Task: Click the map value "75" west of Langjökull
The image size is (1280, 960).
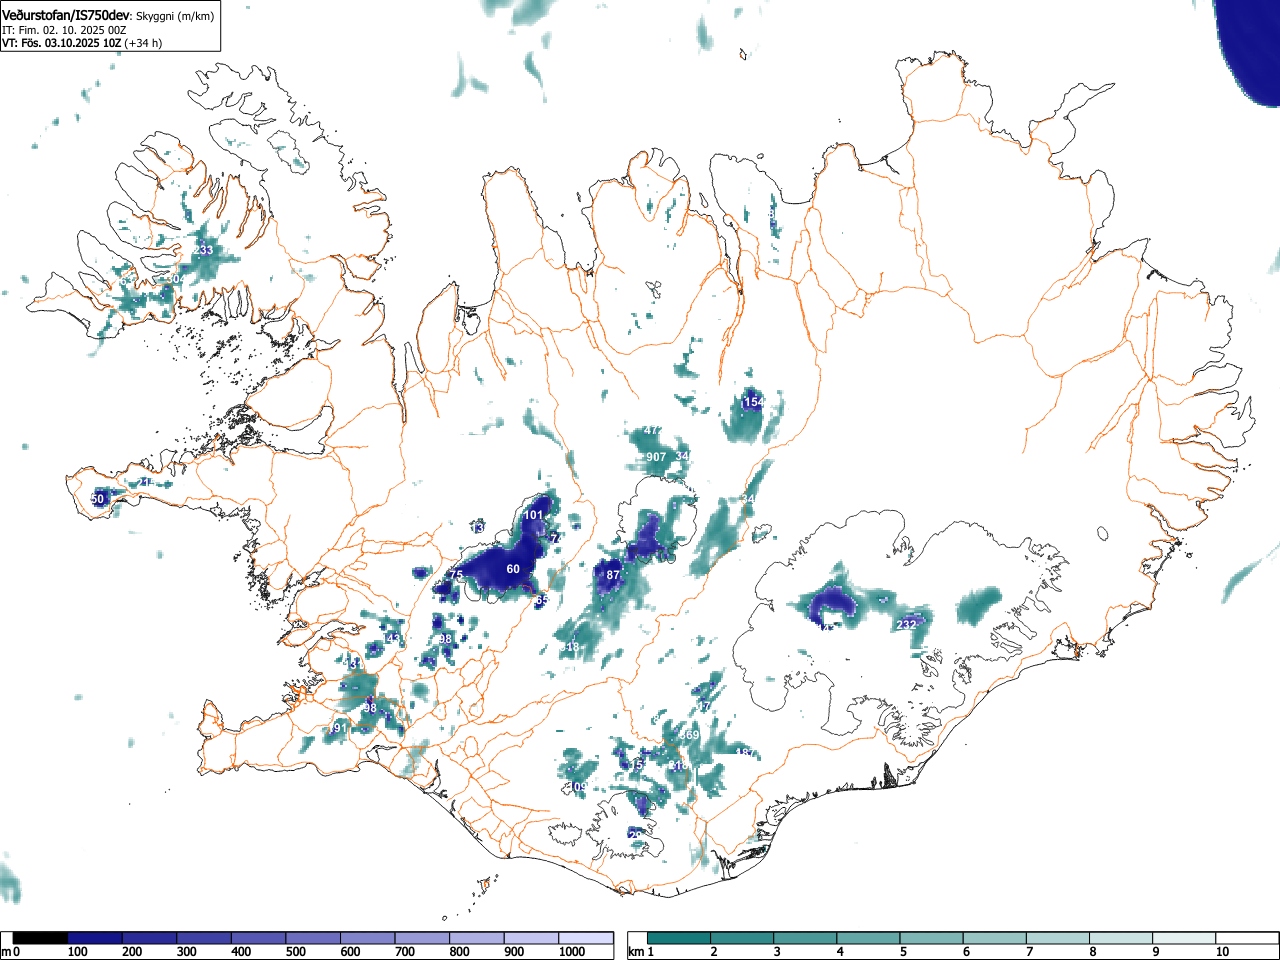Action: [456, 575]
